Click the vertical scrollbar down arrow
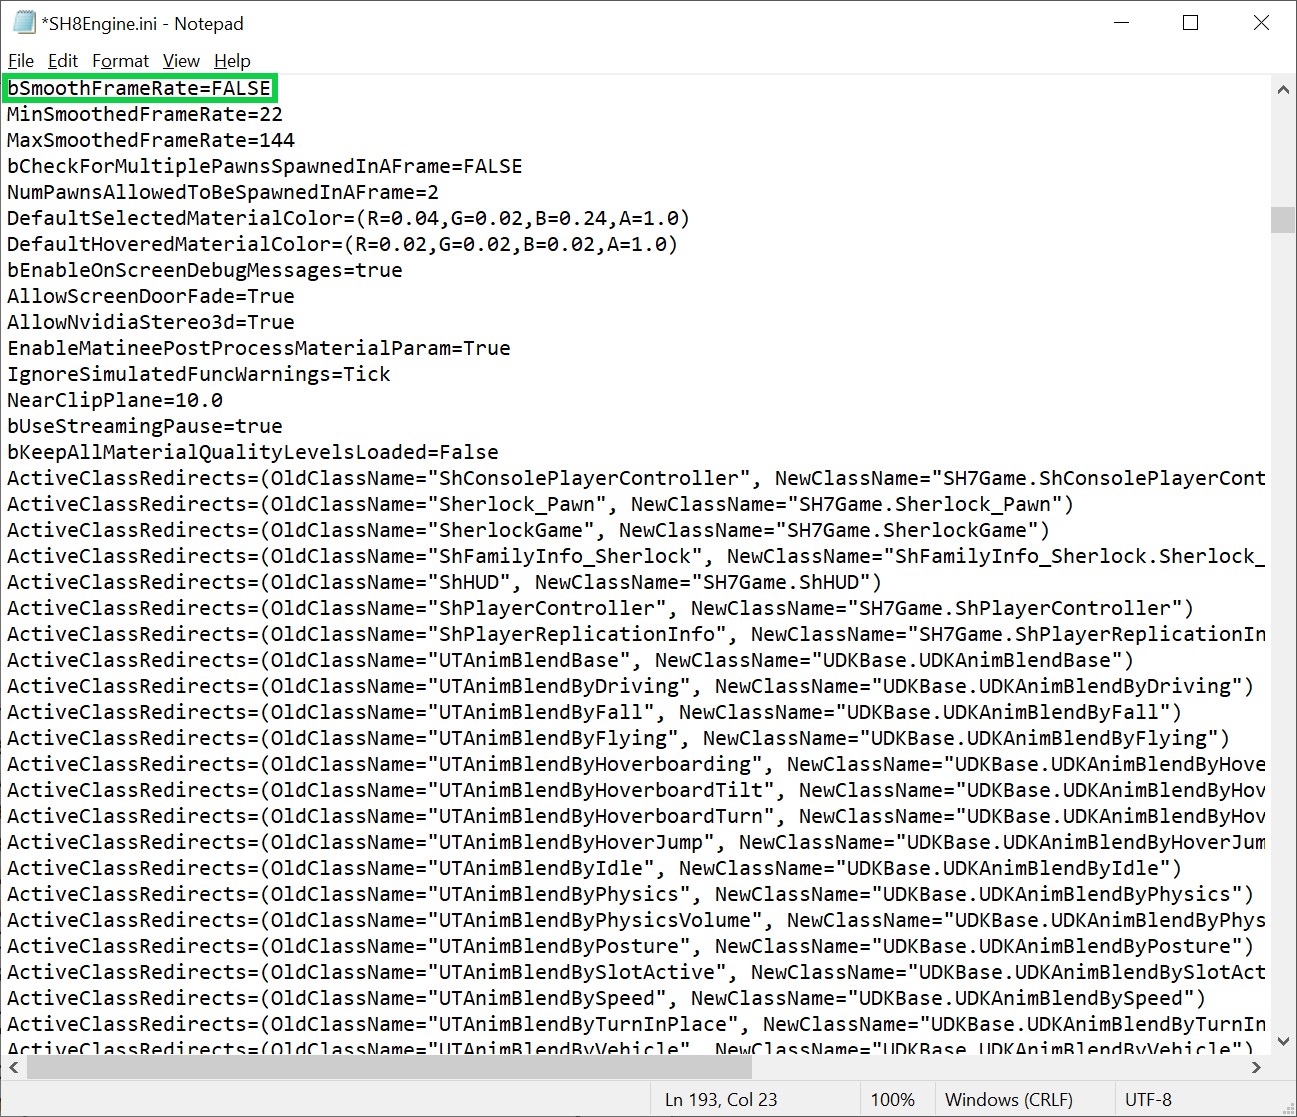The height and width of the screenshot is (1117, 1297). point(1283,1043)
